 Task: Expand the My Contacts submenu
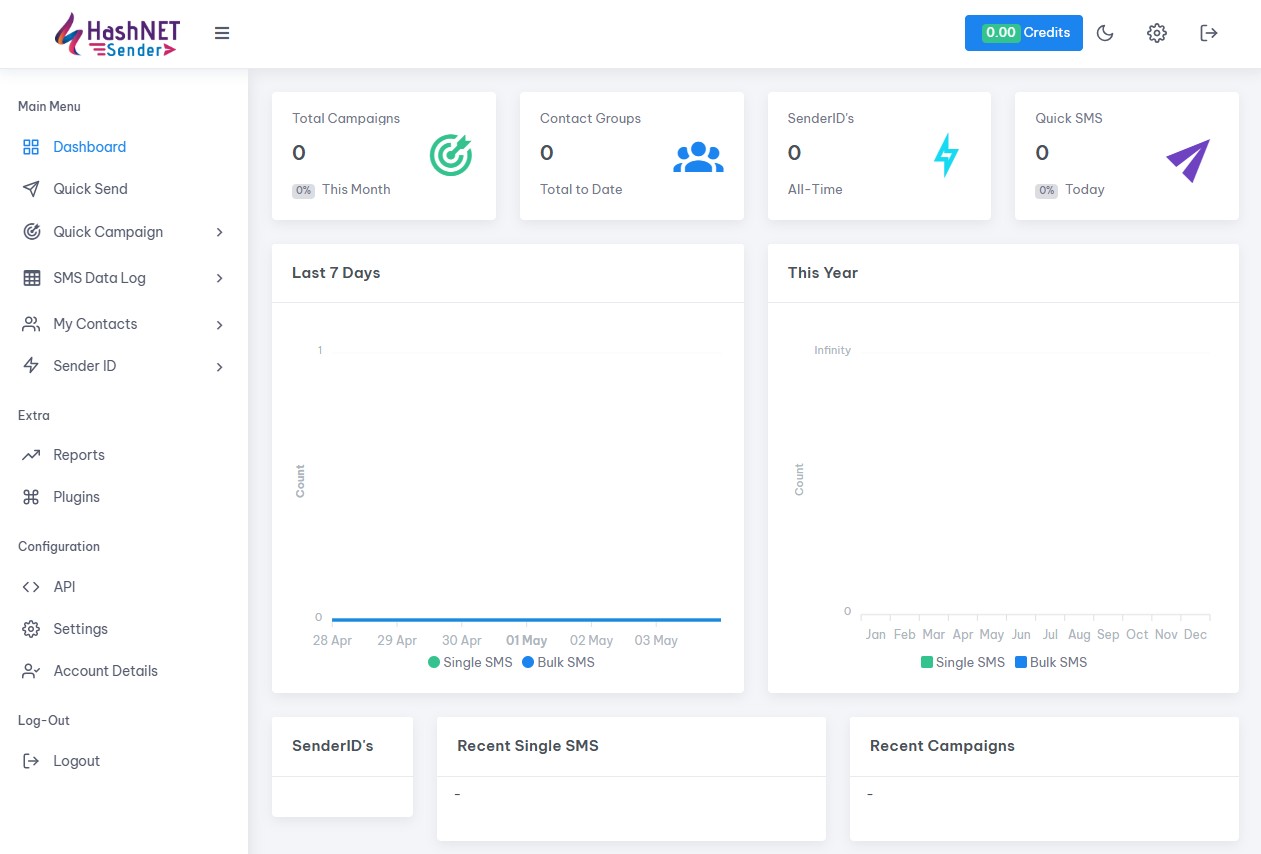(123, 324)
